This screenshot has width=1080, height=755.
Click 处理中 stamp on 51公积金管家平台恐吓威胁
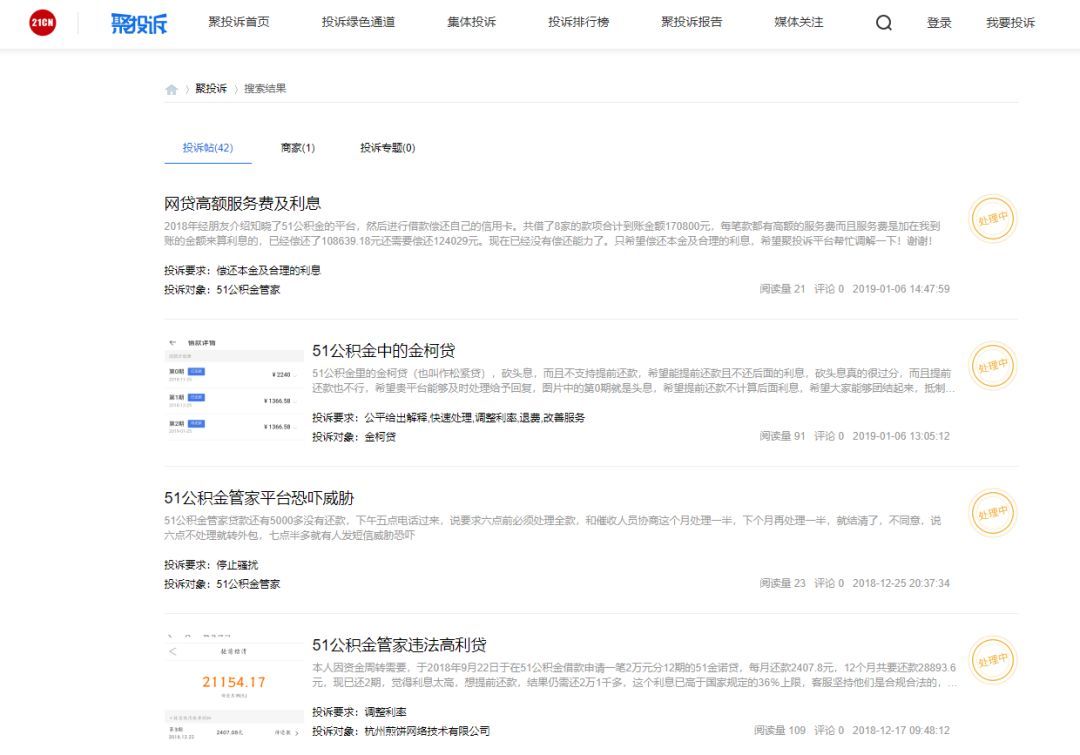(992, 513)
